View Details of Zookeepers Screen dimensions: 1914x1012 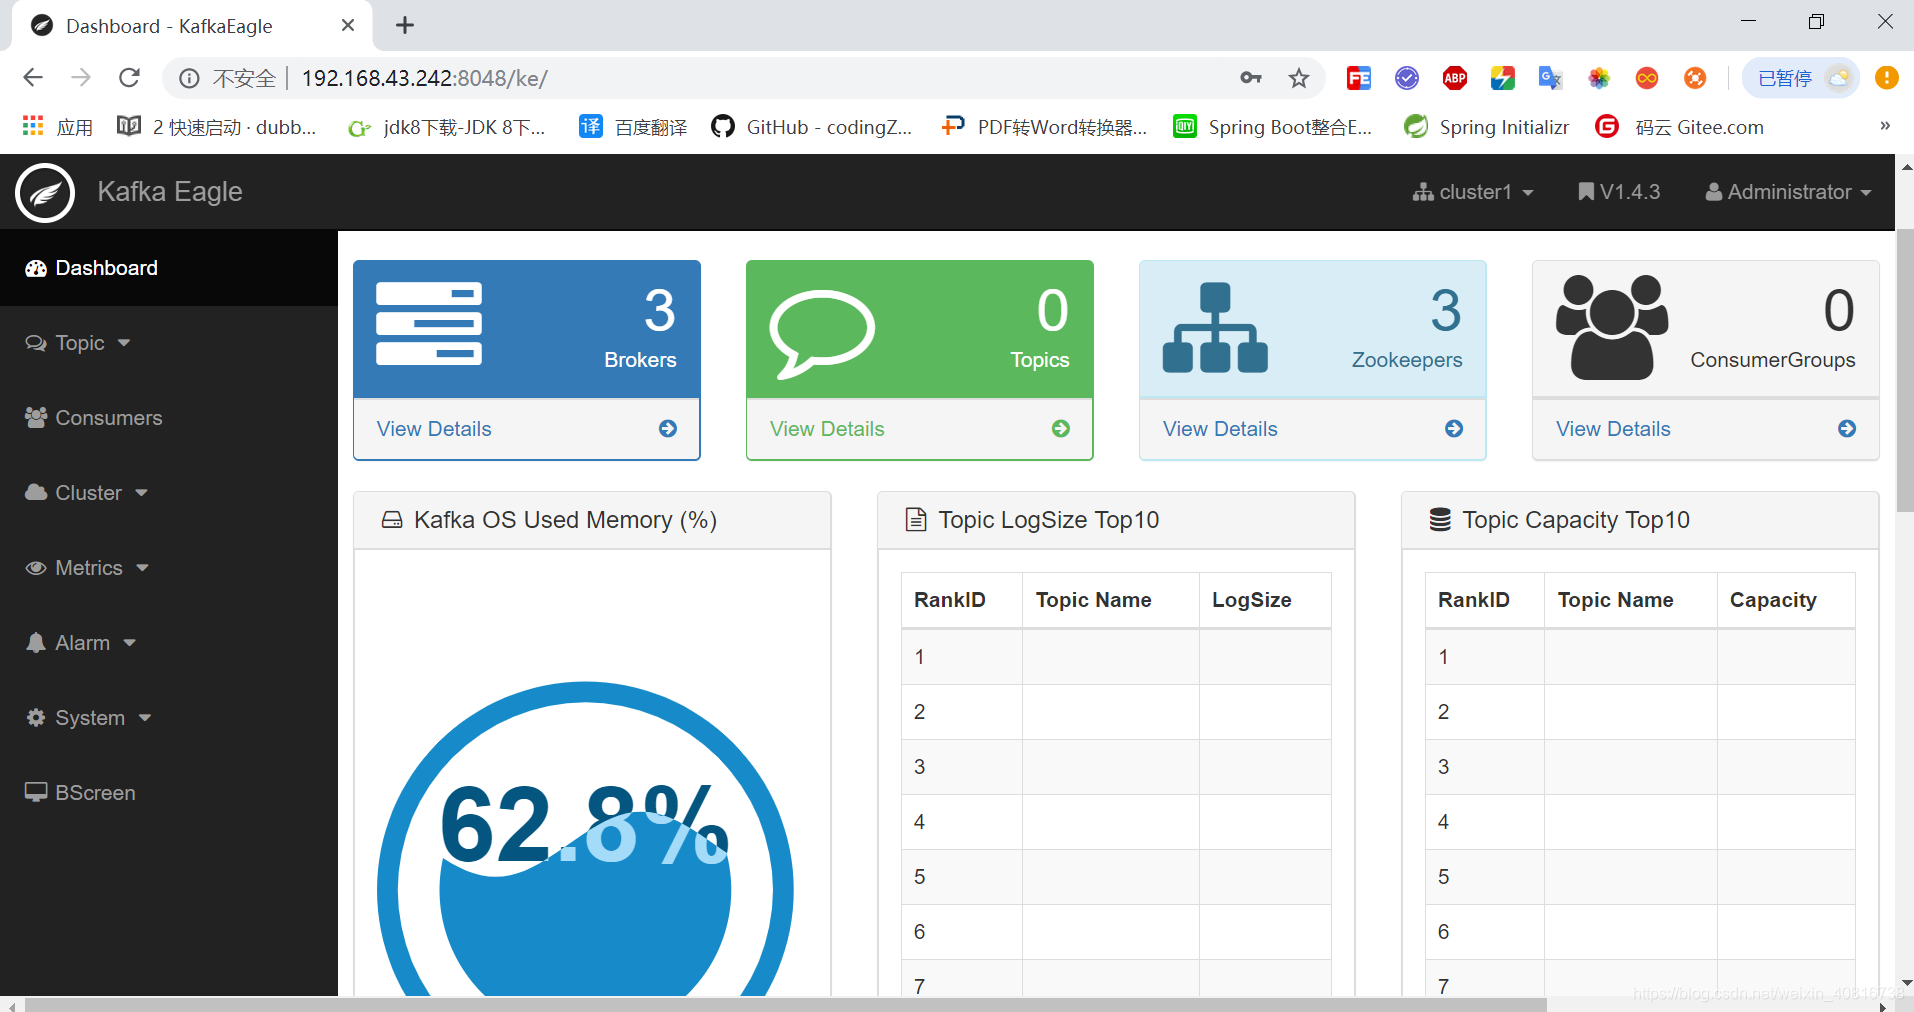(x=1220, y=429)
